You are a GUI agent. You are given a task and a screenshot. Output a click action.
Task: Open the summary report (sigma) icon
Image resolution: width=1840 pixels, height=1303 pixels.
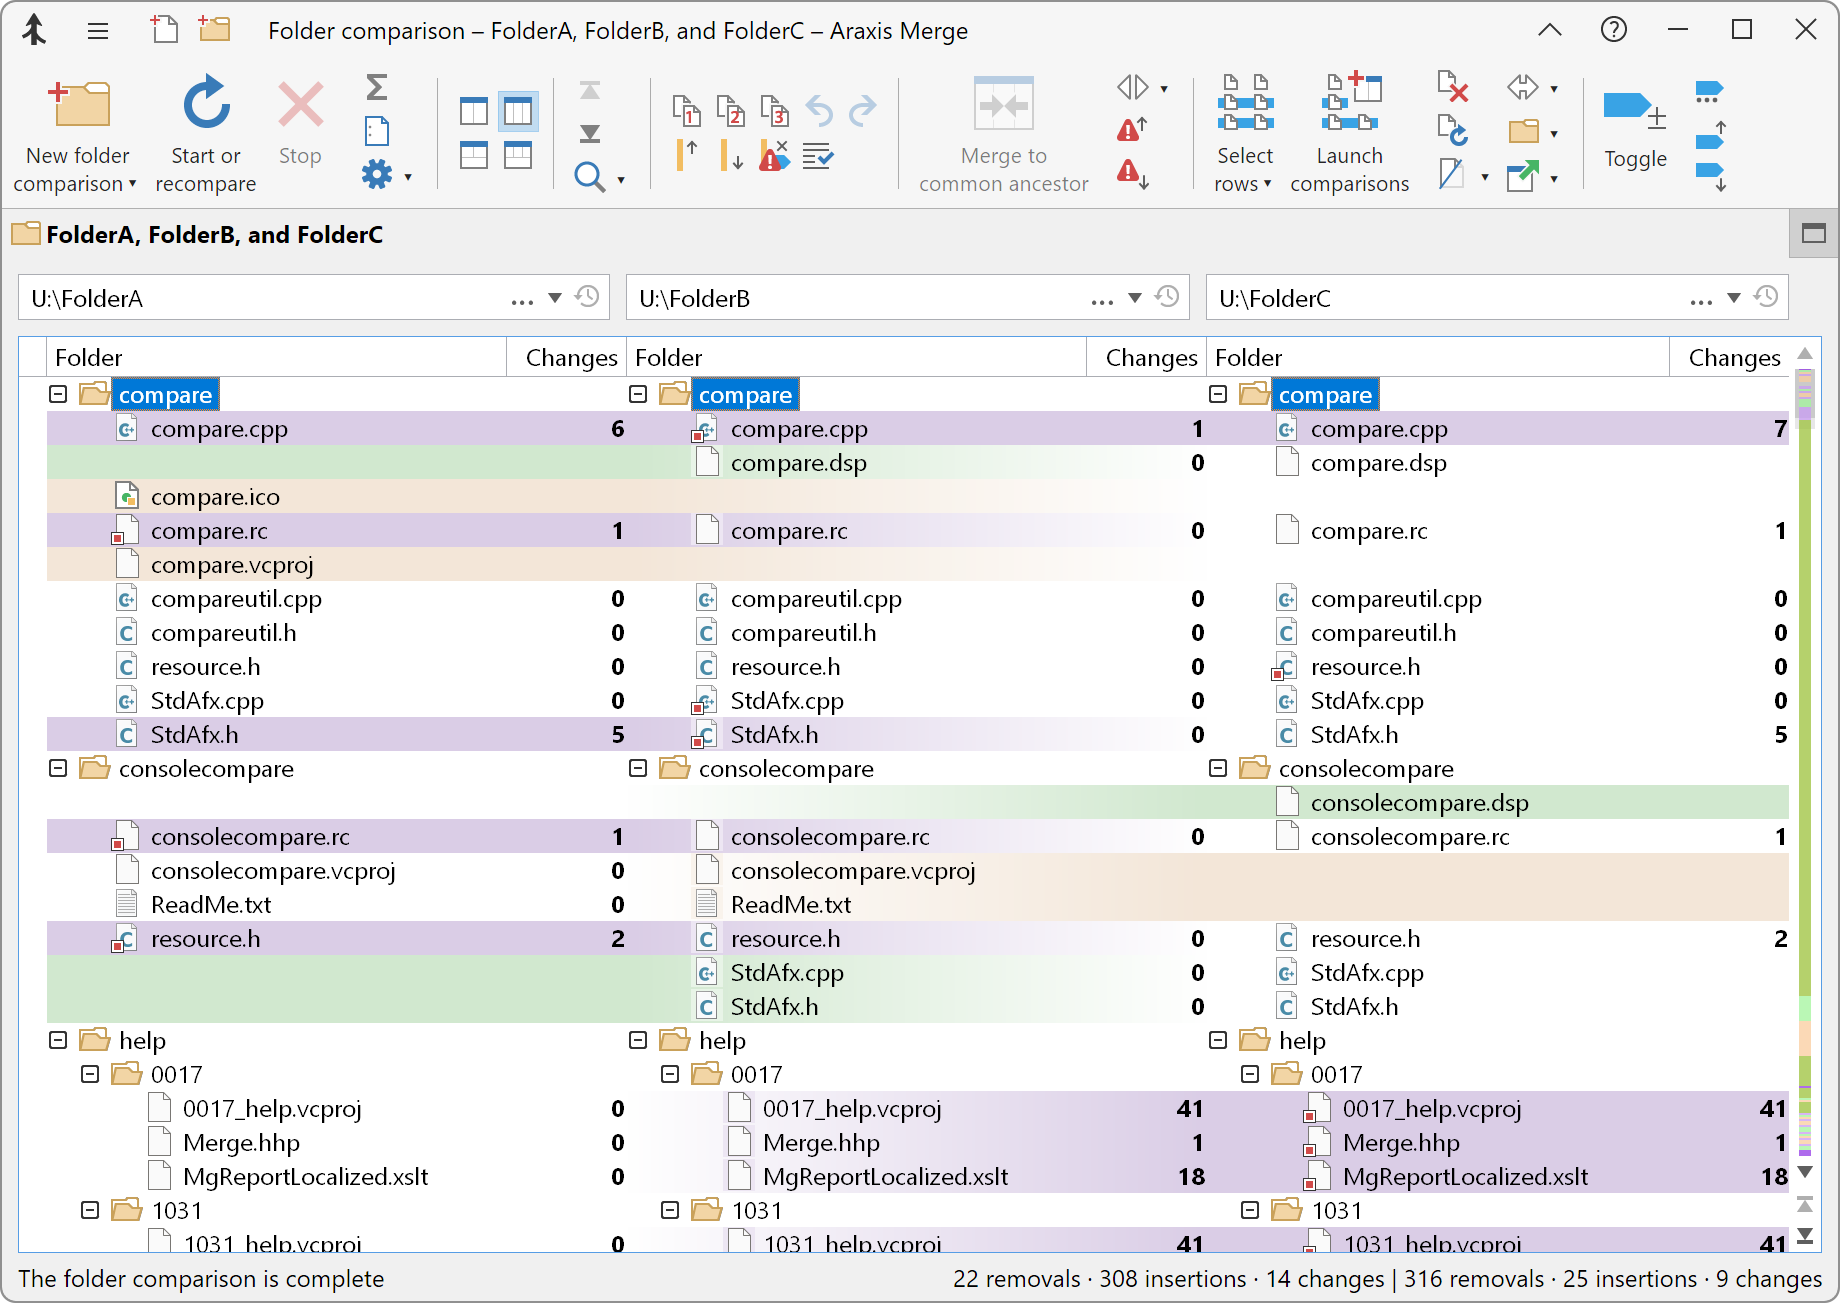click(x=377, y=88)
